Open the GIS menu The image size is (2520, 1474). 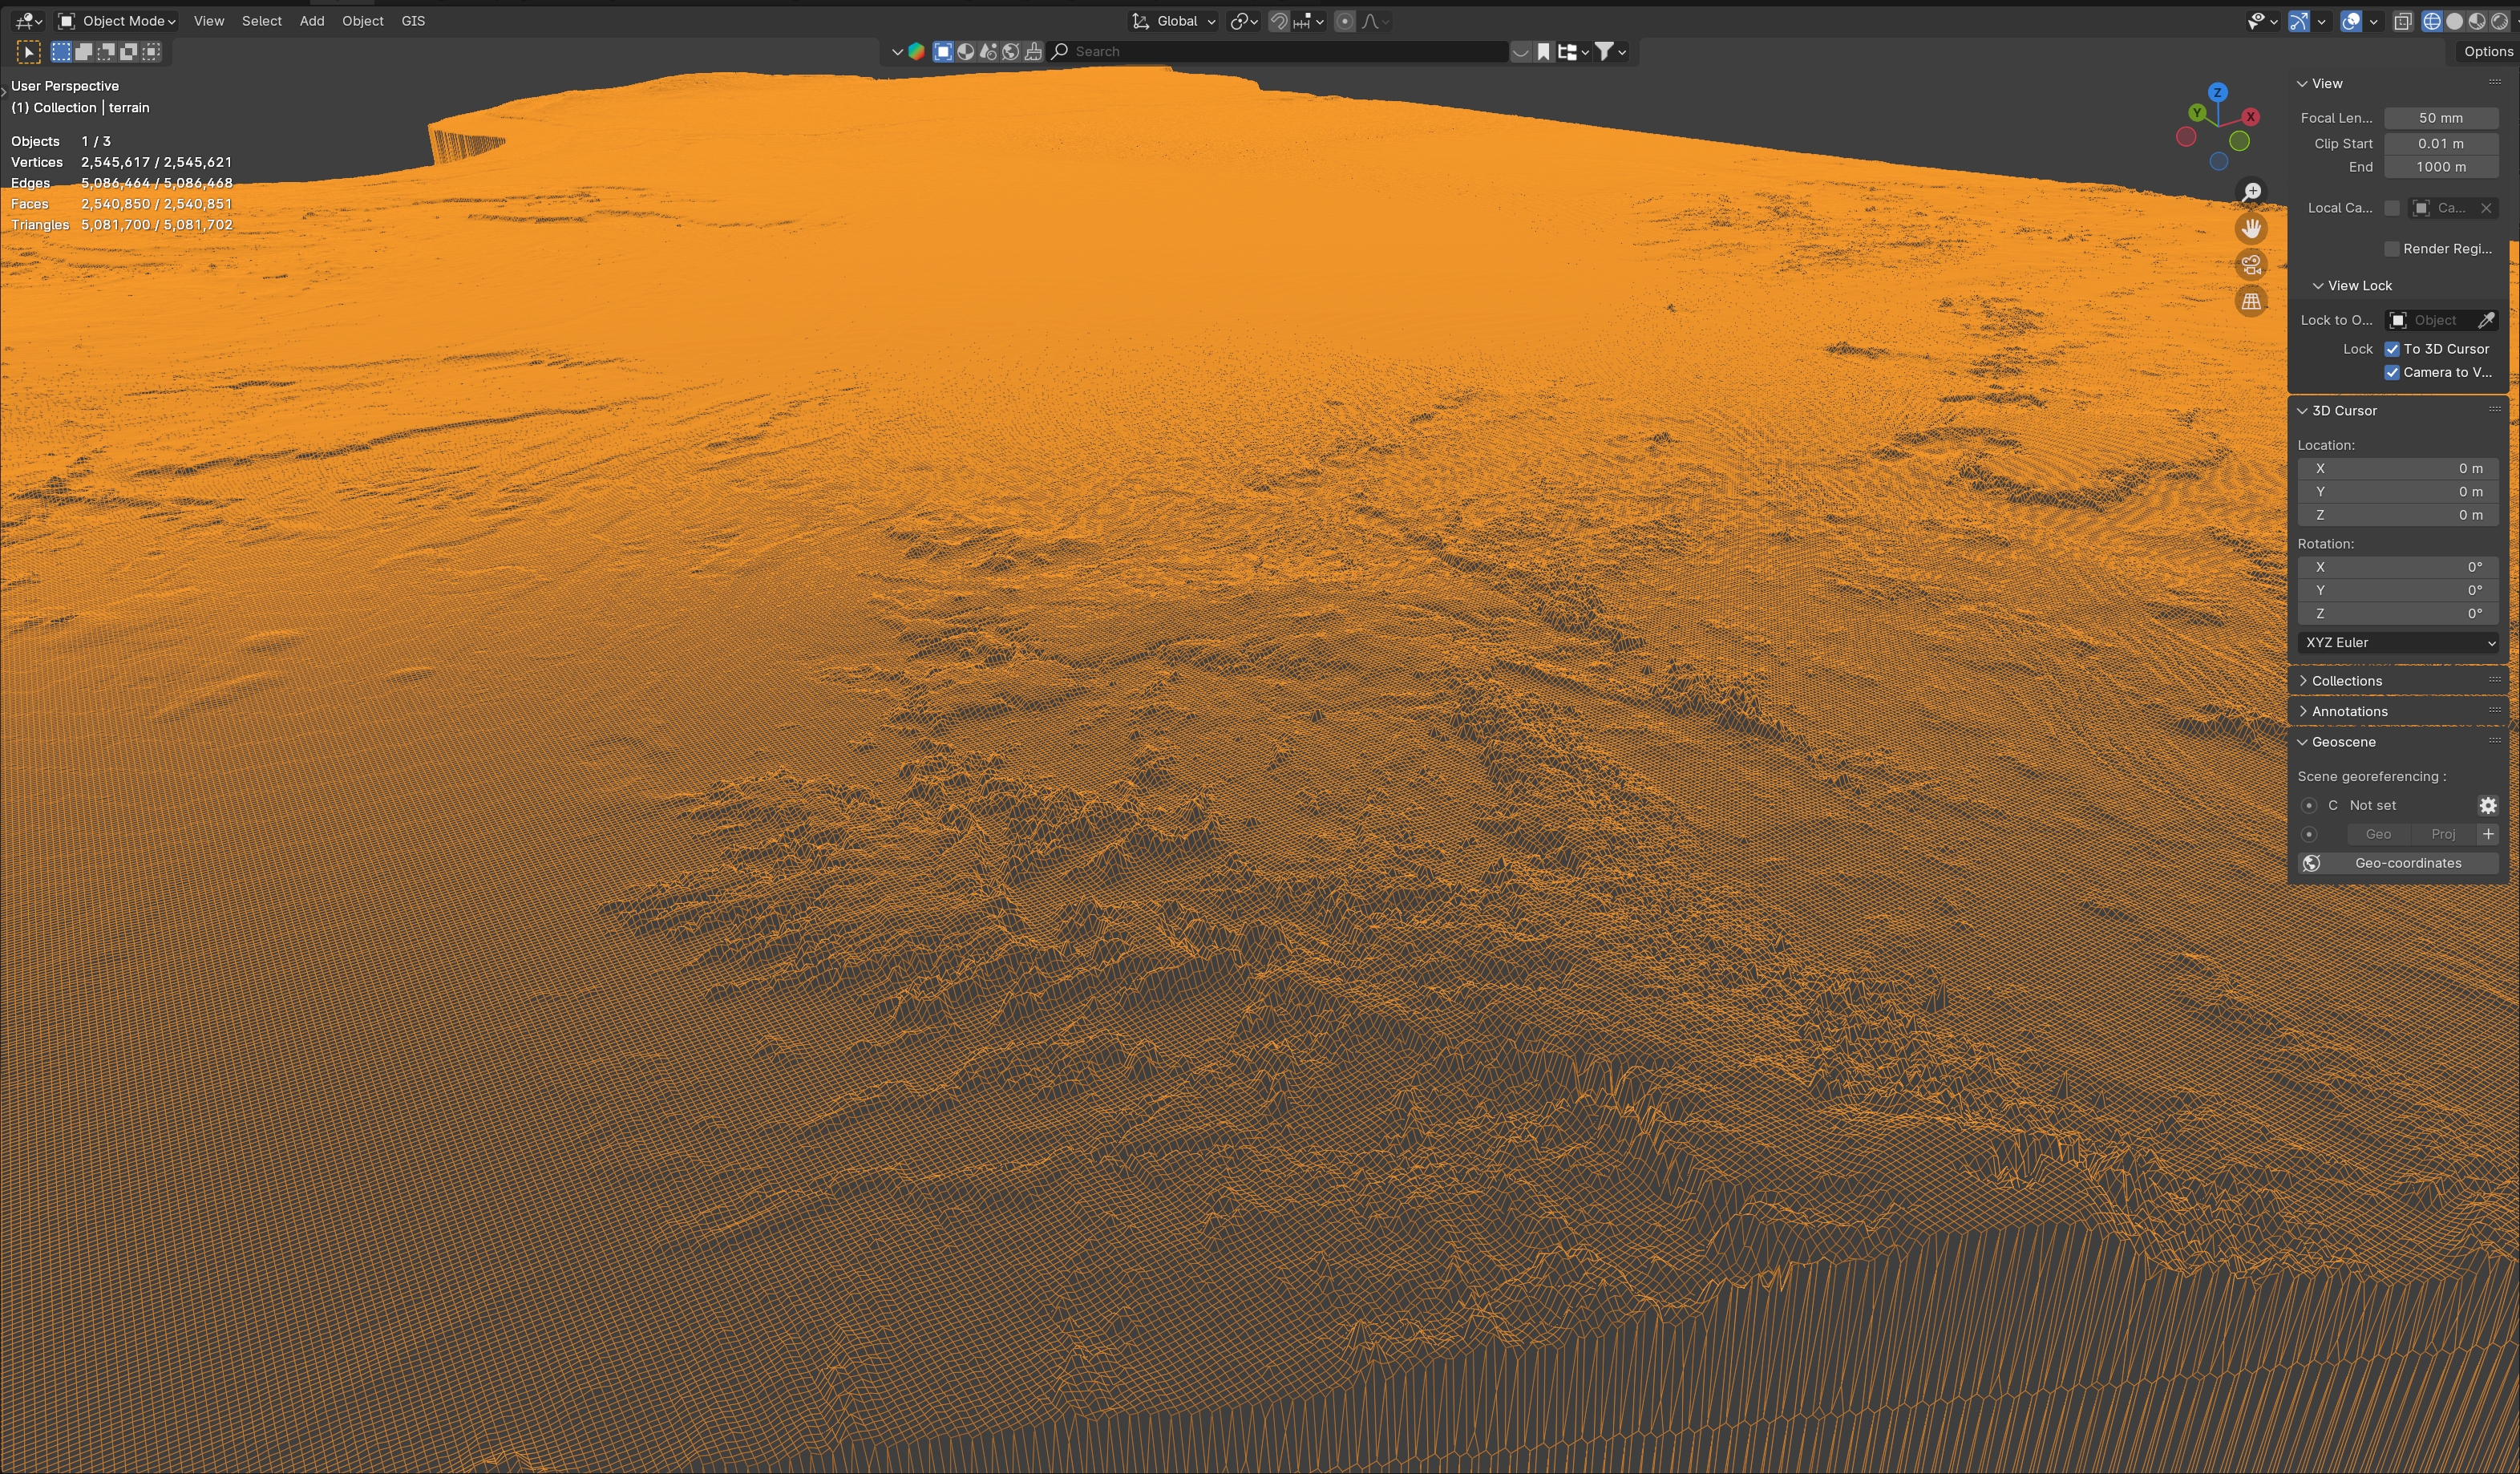413,21
